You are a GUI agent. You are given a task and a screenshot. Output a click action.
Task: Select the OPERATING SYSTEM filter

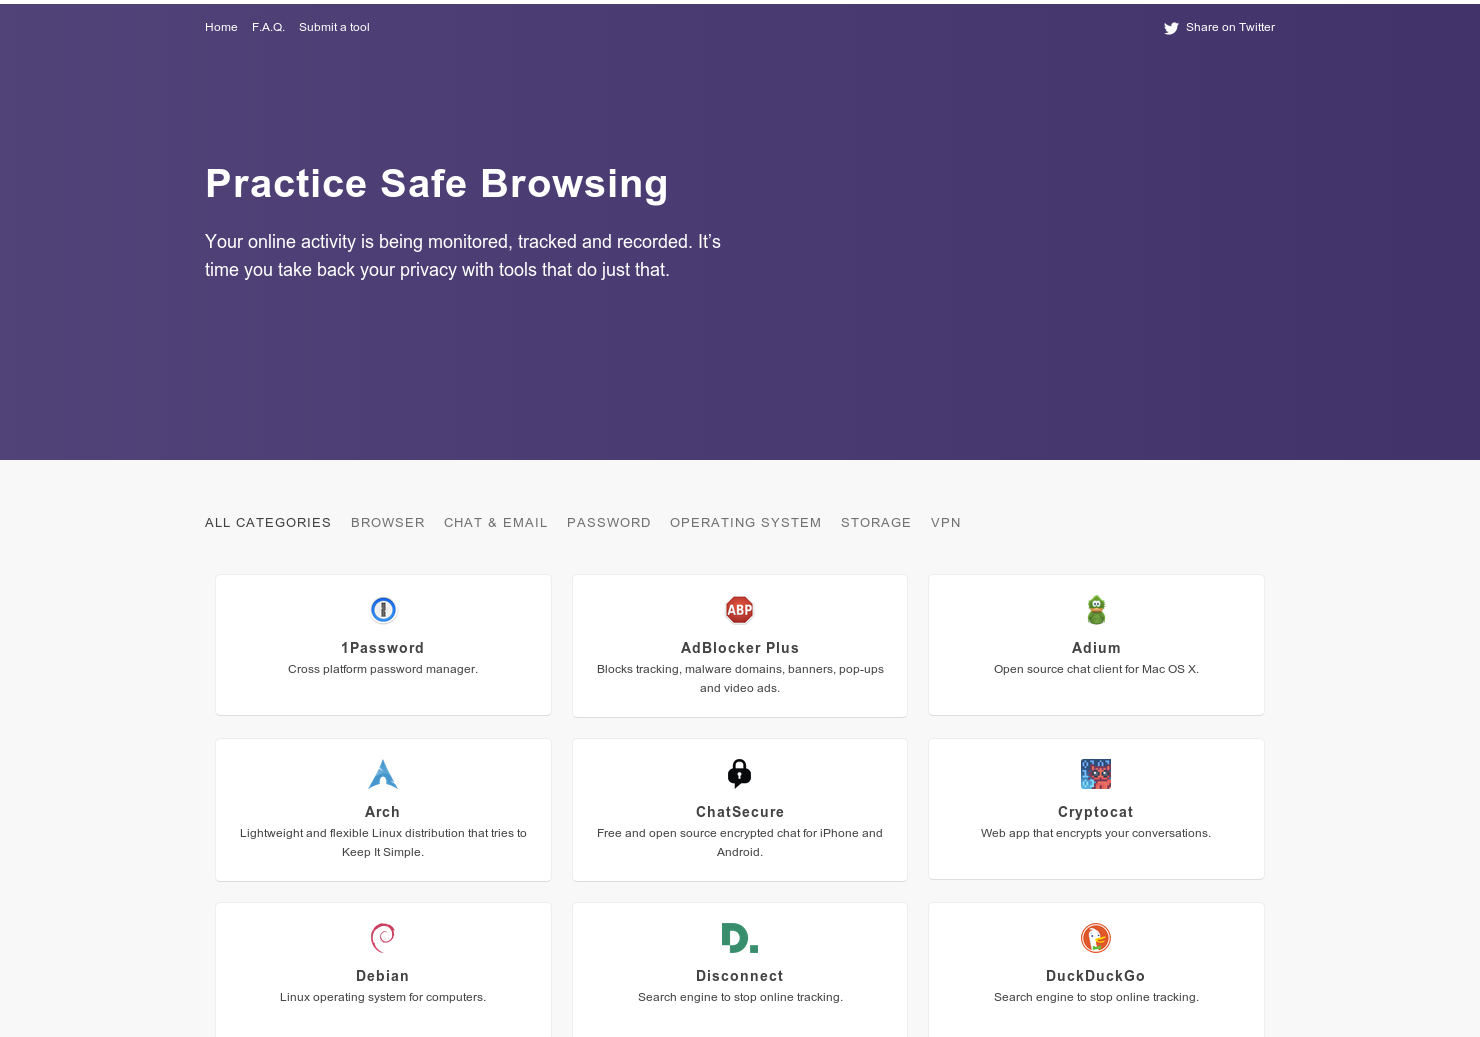click(745, 522)
